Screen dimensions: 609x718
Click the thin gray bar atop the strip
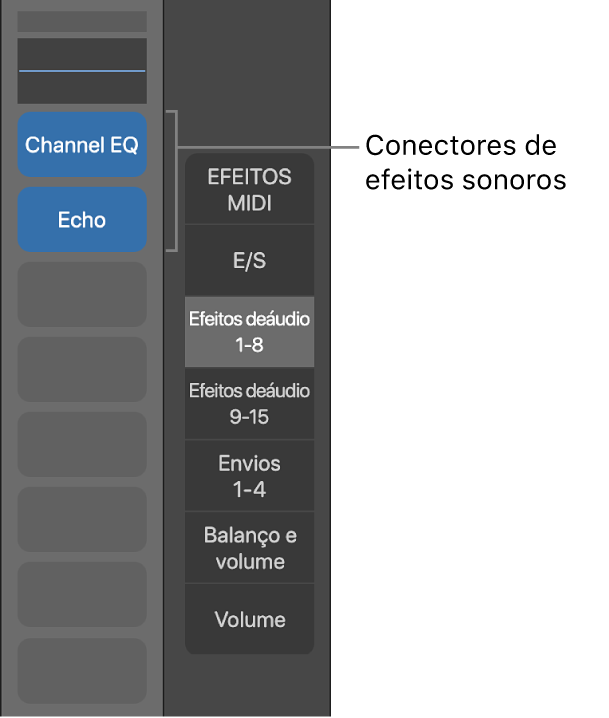82,21
